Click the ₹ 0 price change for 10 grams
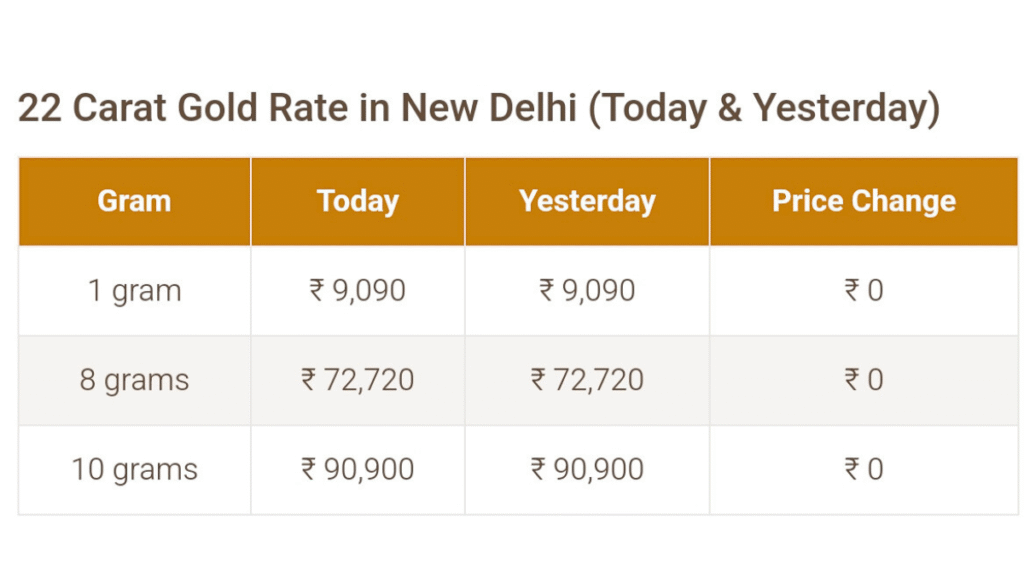This screenshot has height=576, width=1024. [864, 470]
